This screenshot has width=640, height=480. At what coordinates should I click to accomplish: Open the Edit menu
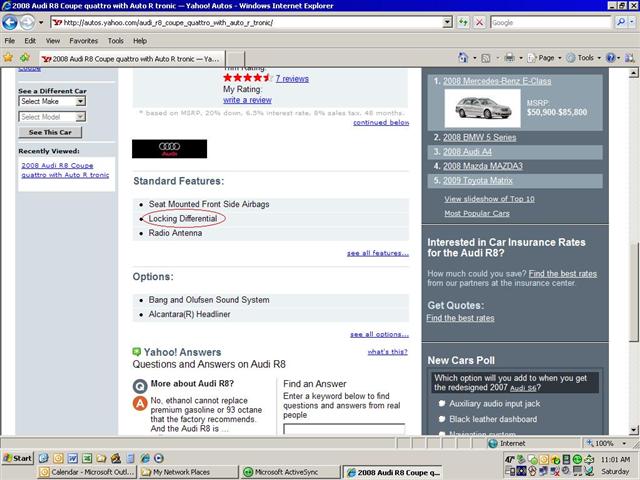30,41
